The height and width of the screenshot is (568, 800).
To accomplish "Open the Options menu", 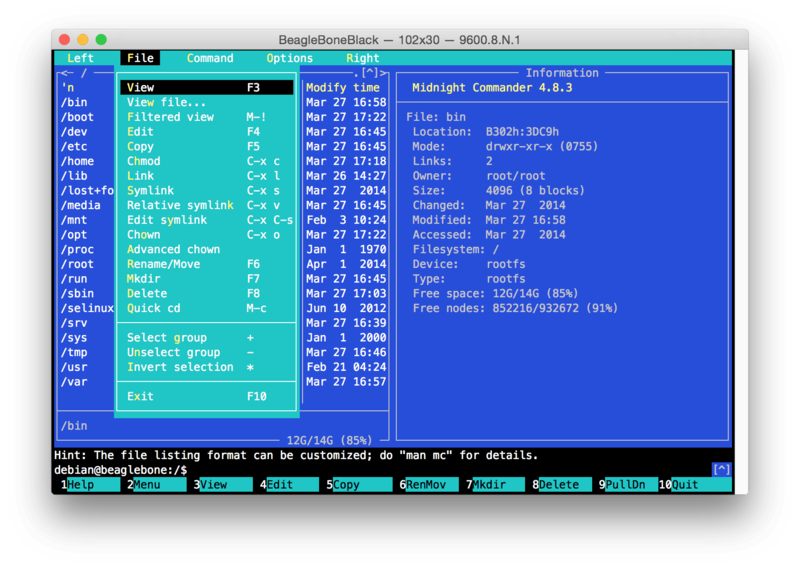I will (x=290, y=58).
